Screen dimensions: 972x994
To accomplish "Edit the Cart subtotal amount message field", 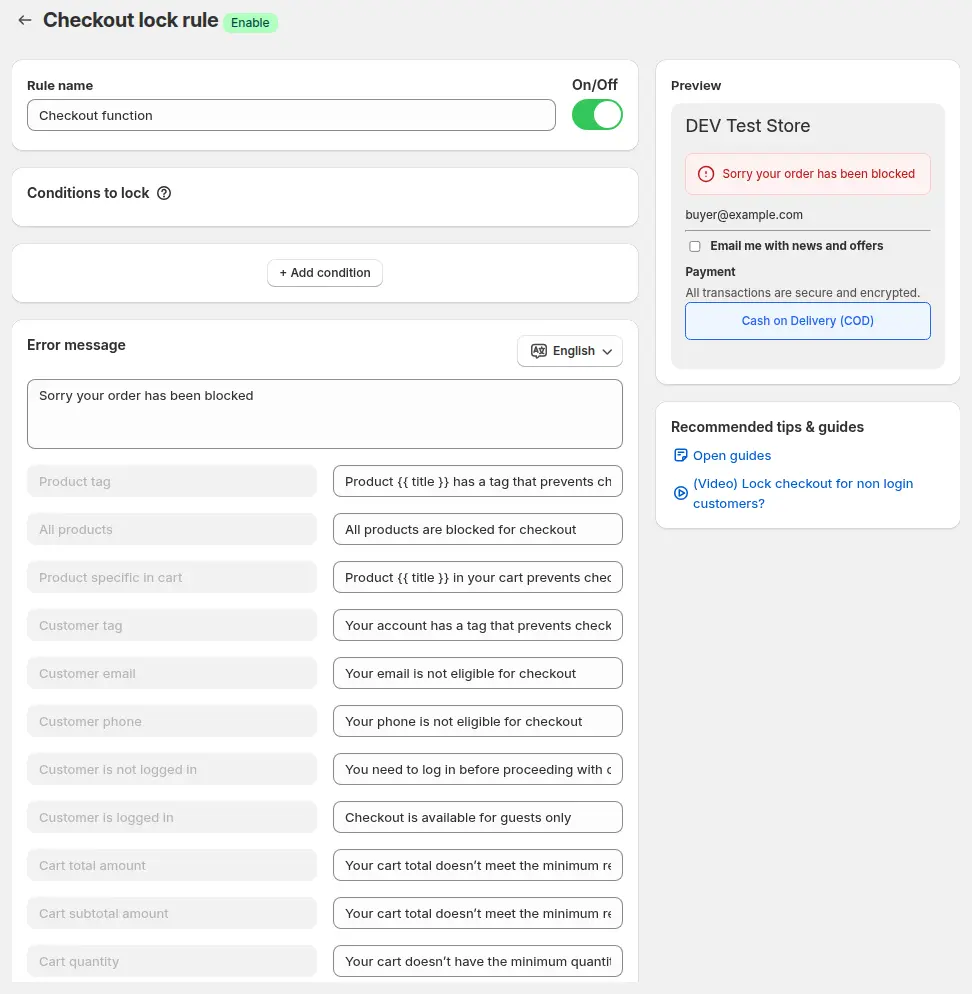I will click(478, 913).
